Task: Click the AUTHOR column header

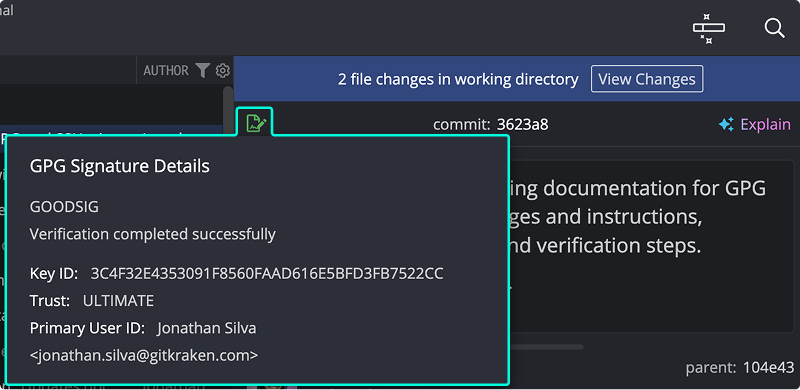Action: (x=166, y=70)
